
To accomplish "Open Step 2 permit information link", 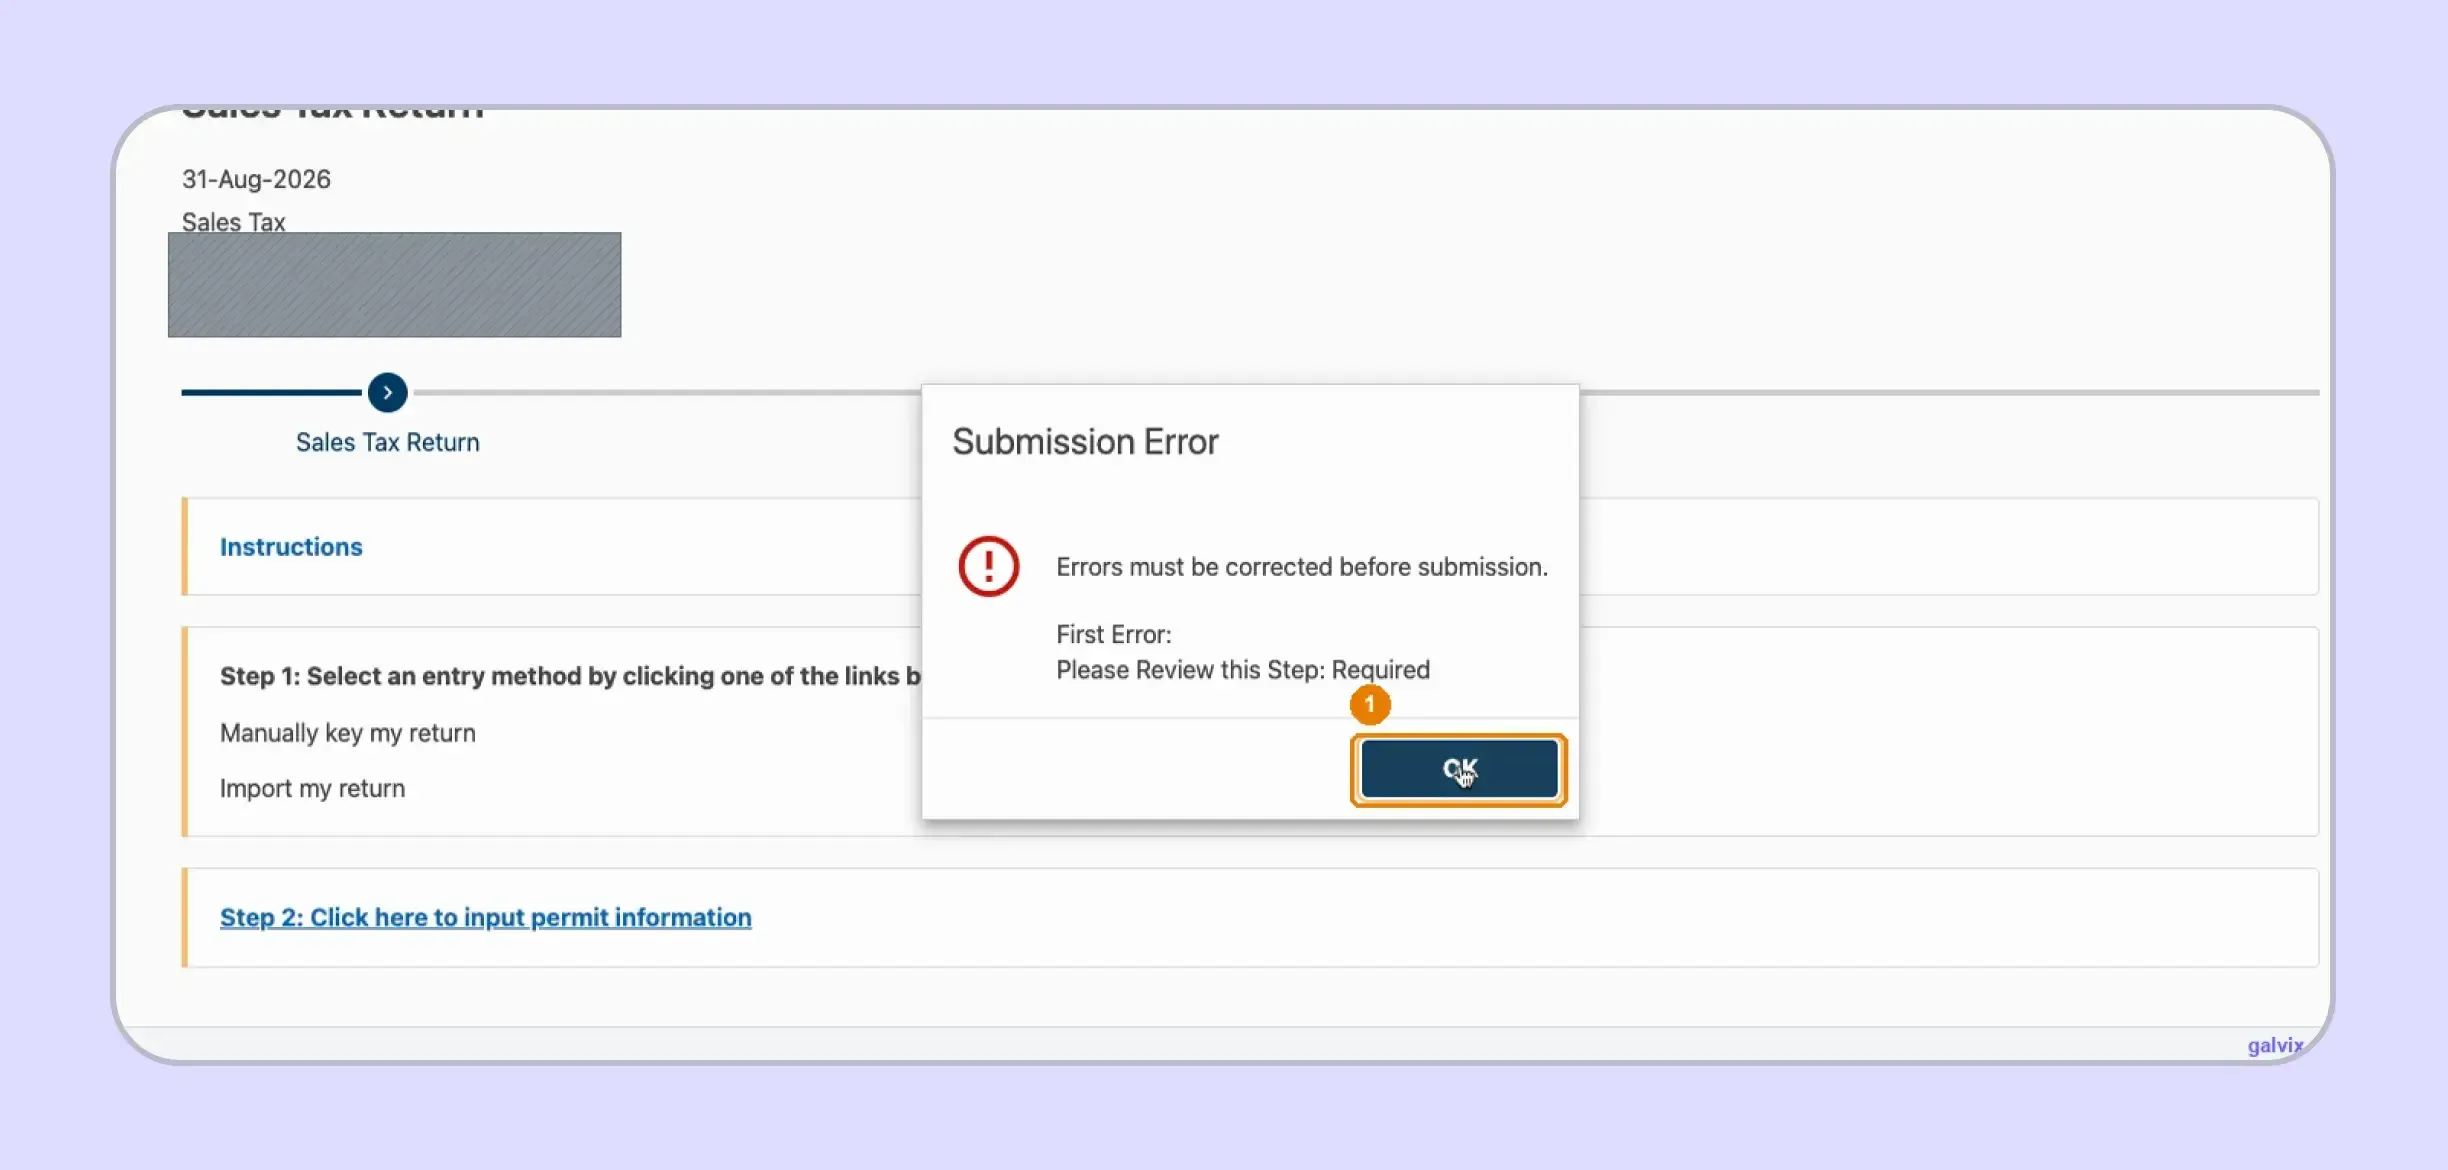I will [x=485, y=917].
